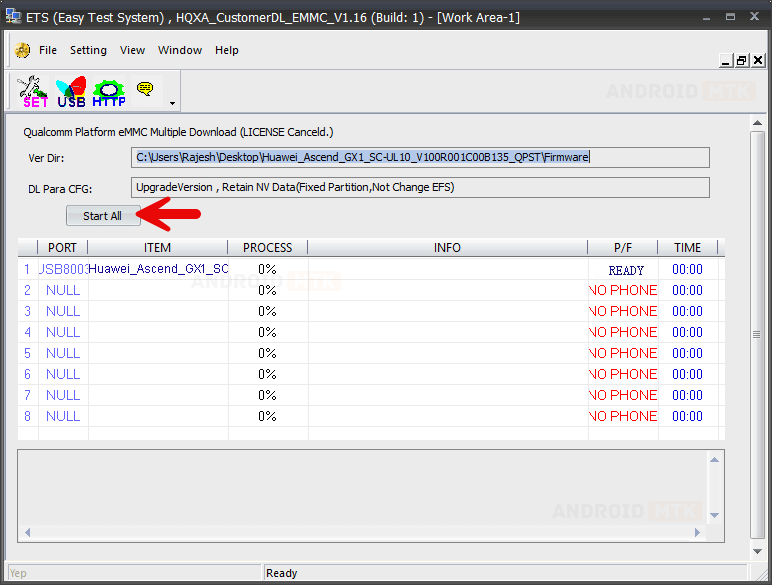
Task: Click the DL Para CFG field
Action: (x=420, y=187)
